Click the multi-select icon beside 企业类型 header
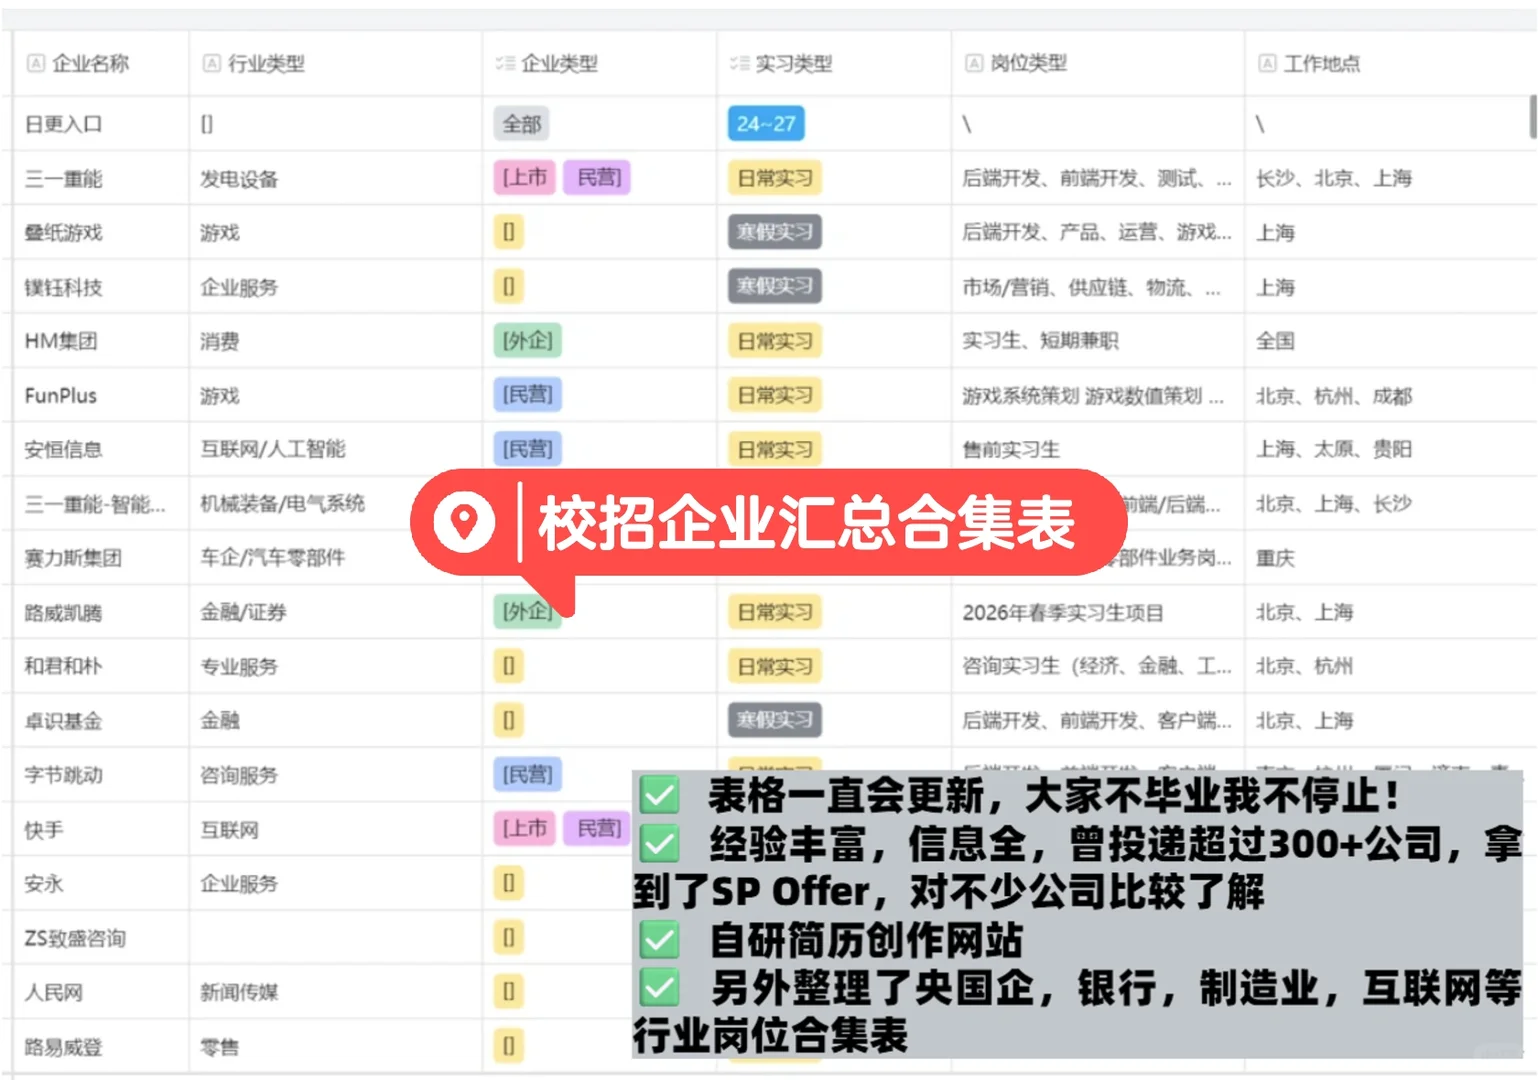 click(x=505, y=63)
